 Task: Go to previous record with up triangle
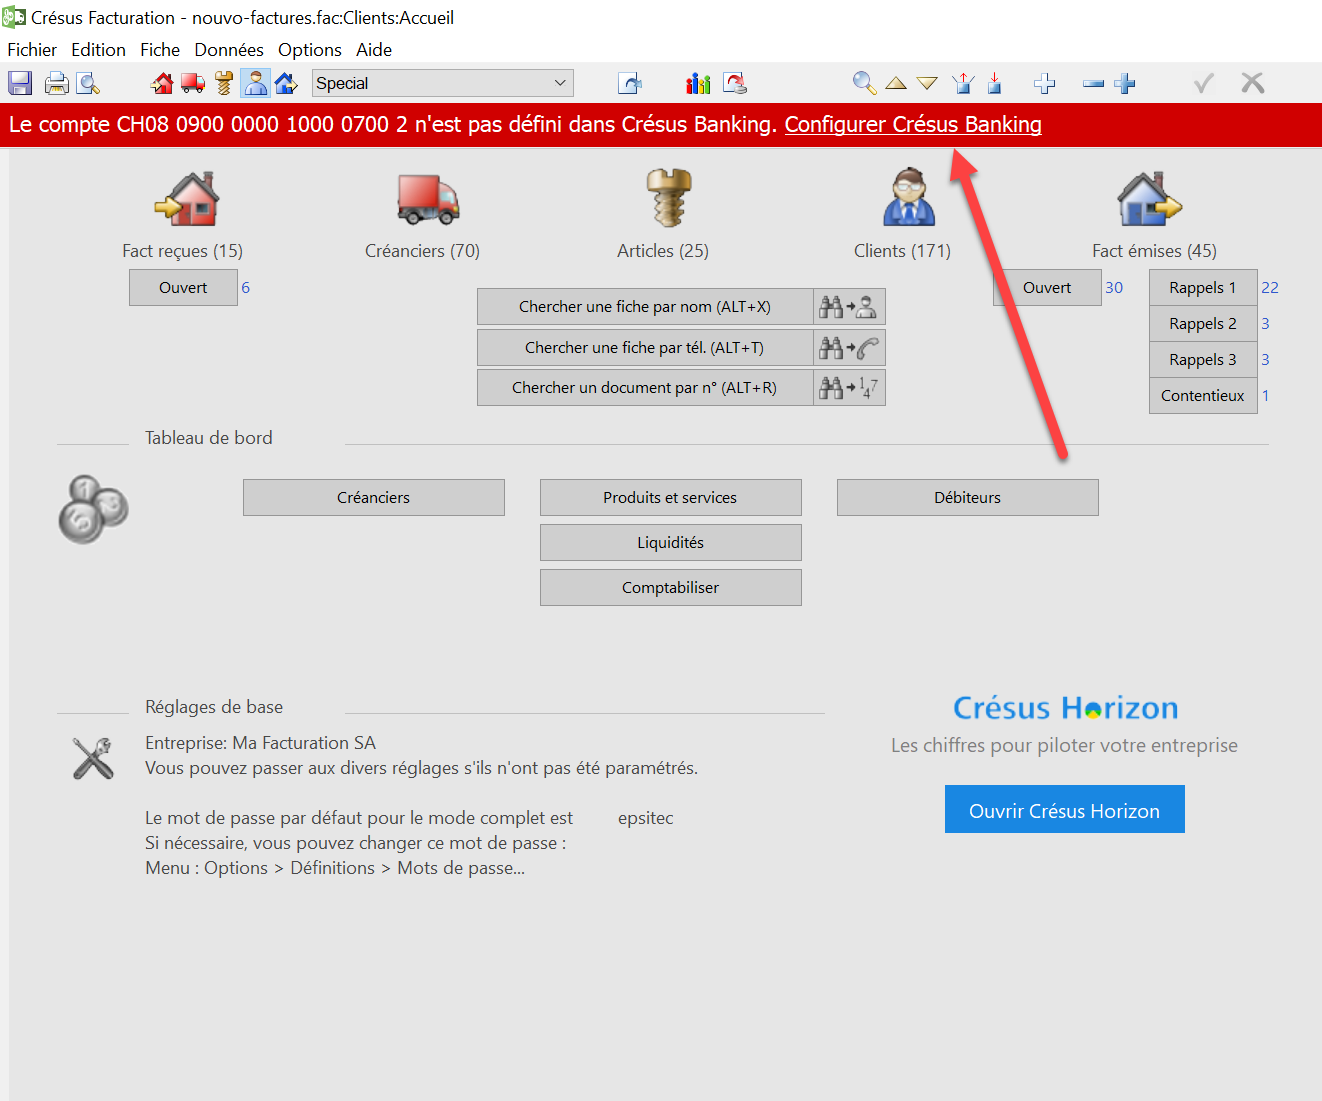(896, 83)
